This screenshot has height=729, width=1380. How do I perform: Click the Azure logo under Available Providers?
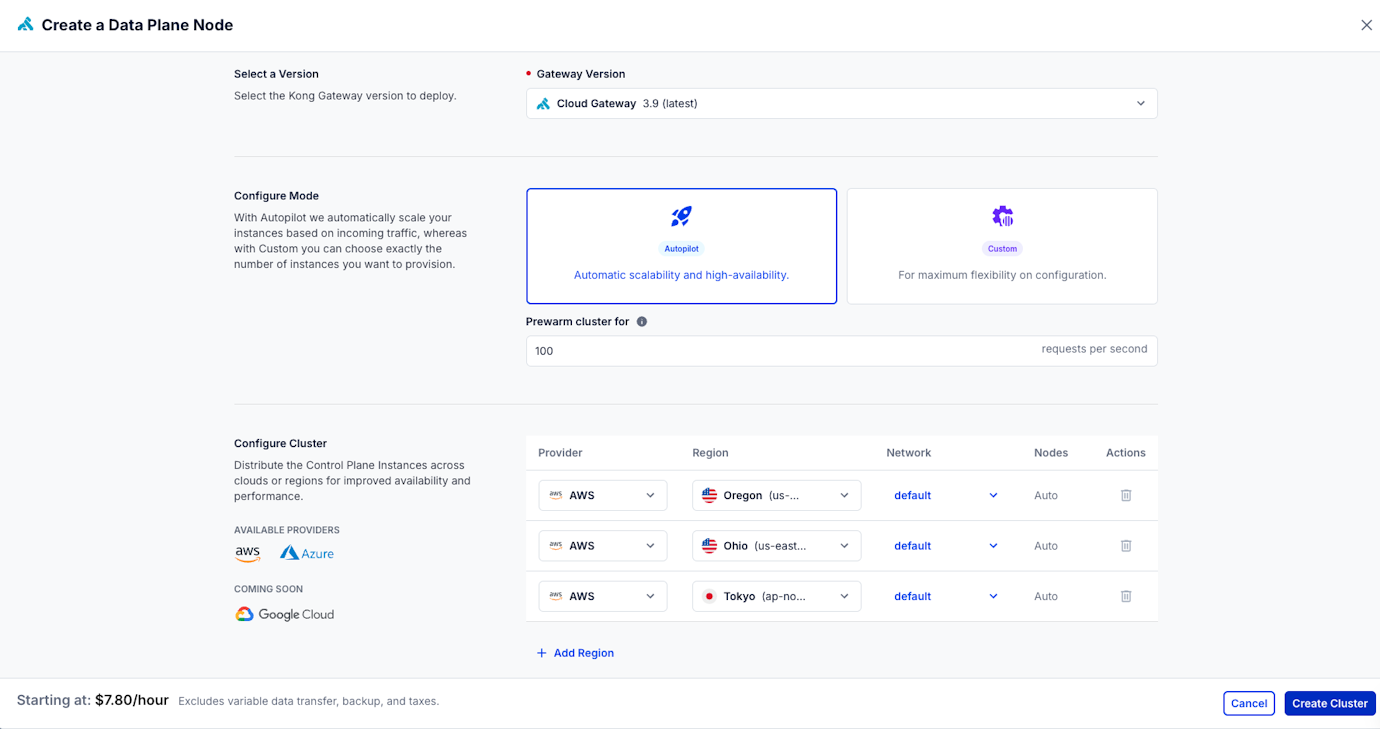(306, 552)
